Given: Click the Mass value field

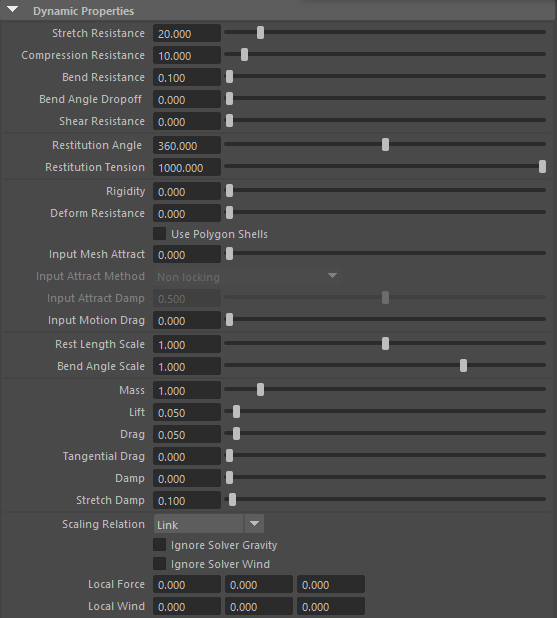Looking at the screenshot, I should tap(187, 391).
